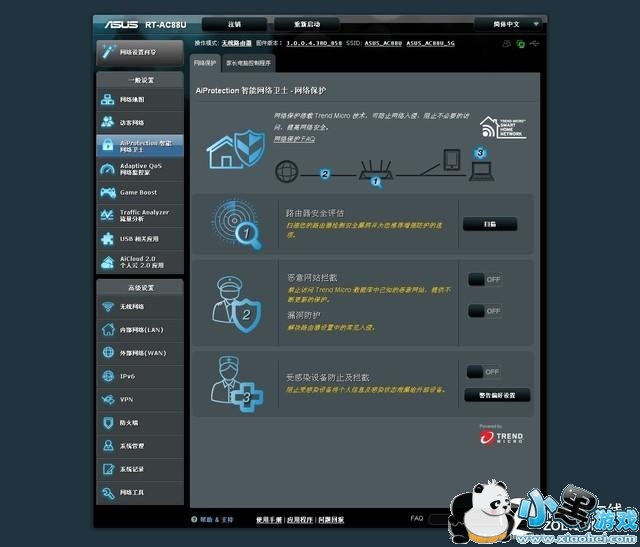Open the Traffic Analyzer icon
The width and height of the screenshot is (640, 547).
point(108,215)
